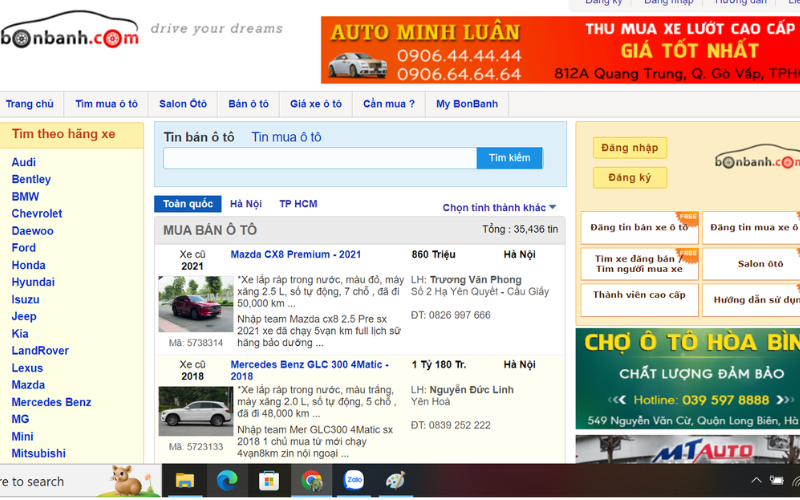Browse Daewoo cars in the sidebar
Screen dimensions: 800x500
[32, 231]
